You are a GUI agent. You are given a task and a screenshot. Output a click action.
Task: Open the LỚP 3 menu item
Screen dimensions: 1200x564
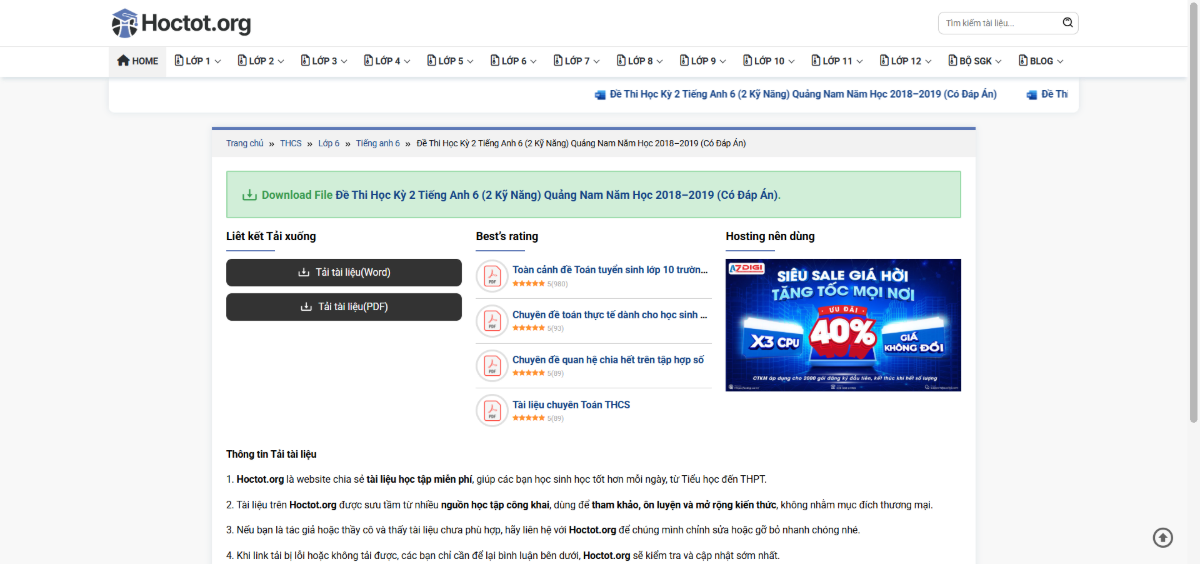pyautogui.click(x=324, y=61)
